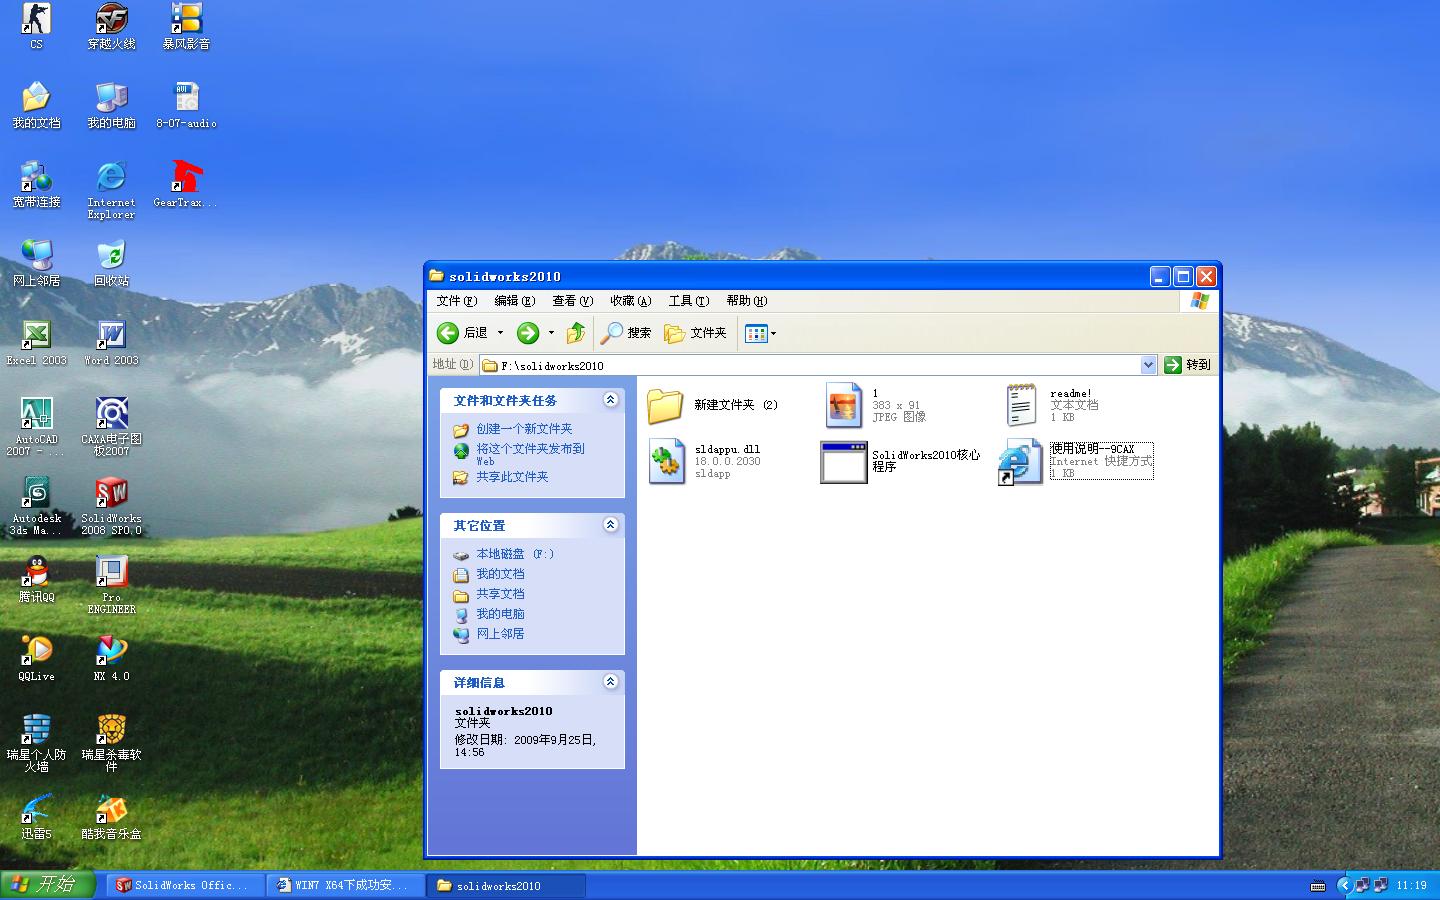Open QQLive desktop shortcut
Image resolution: width=1440 pixels, height=900 pixels.
36,658
